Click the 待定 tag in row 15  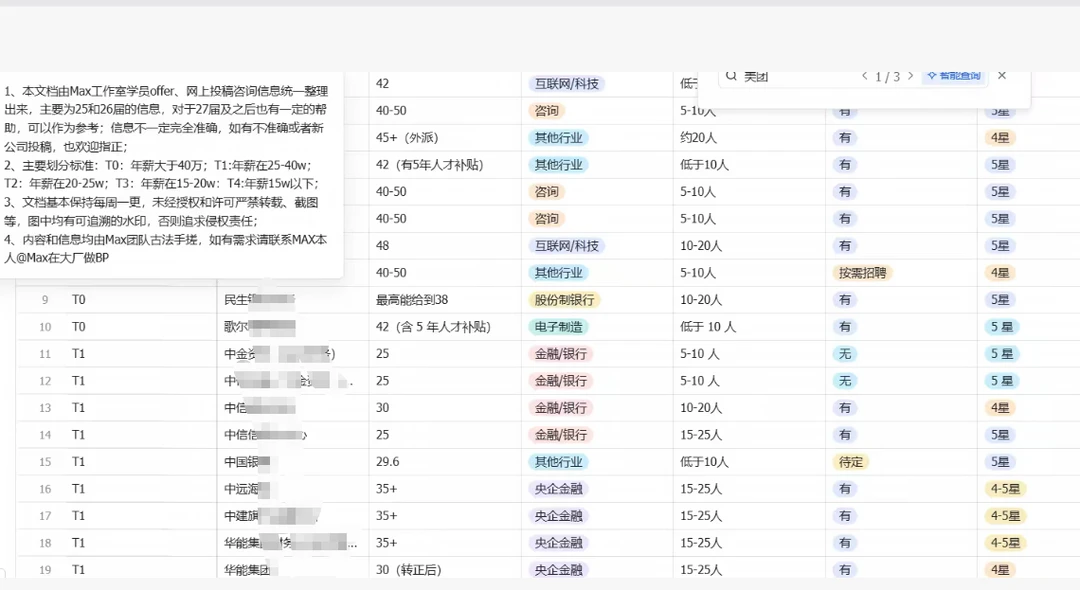click(851, 462)
